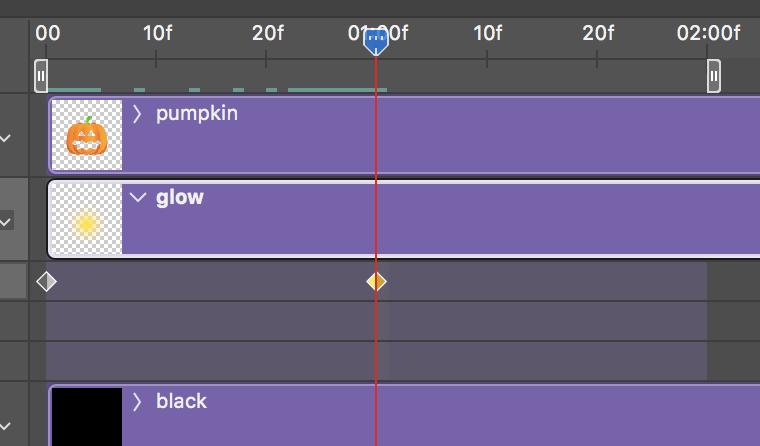Click the work area start handle
The width and height of the screenshot is (760, 446).
(41, 76)
